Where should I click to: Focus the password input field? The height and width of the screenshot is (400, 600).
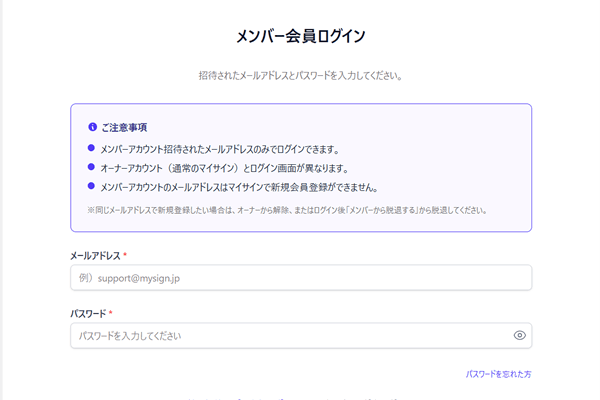(x=301, y=336)
